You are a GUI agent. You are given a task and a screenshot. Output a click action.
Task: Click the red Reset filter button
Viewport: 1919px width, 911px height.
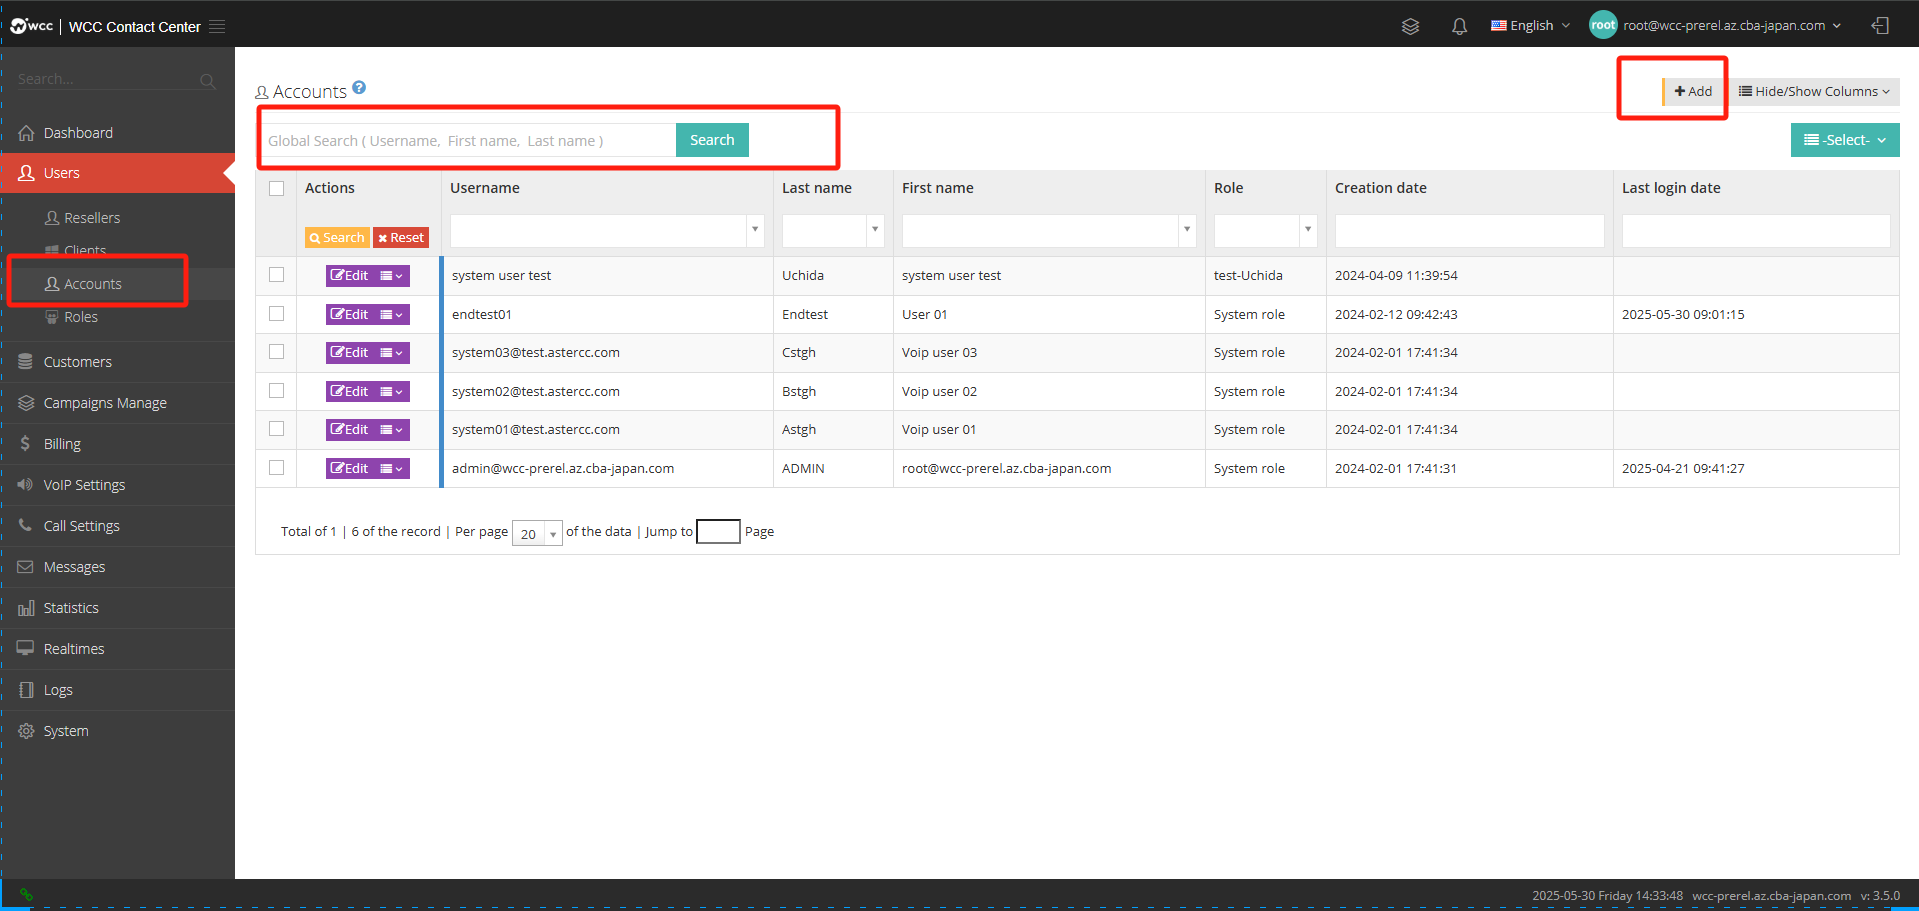pyautogui.click(x=401, y=238)
